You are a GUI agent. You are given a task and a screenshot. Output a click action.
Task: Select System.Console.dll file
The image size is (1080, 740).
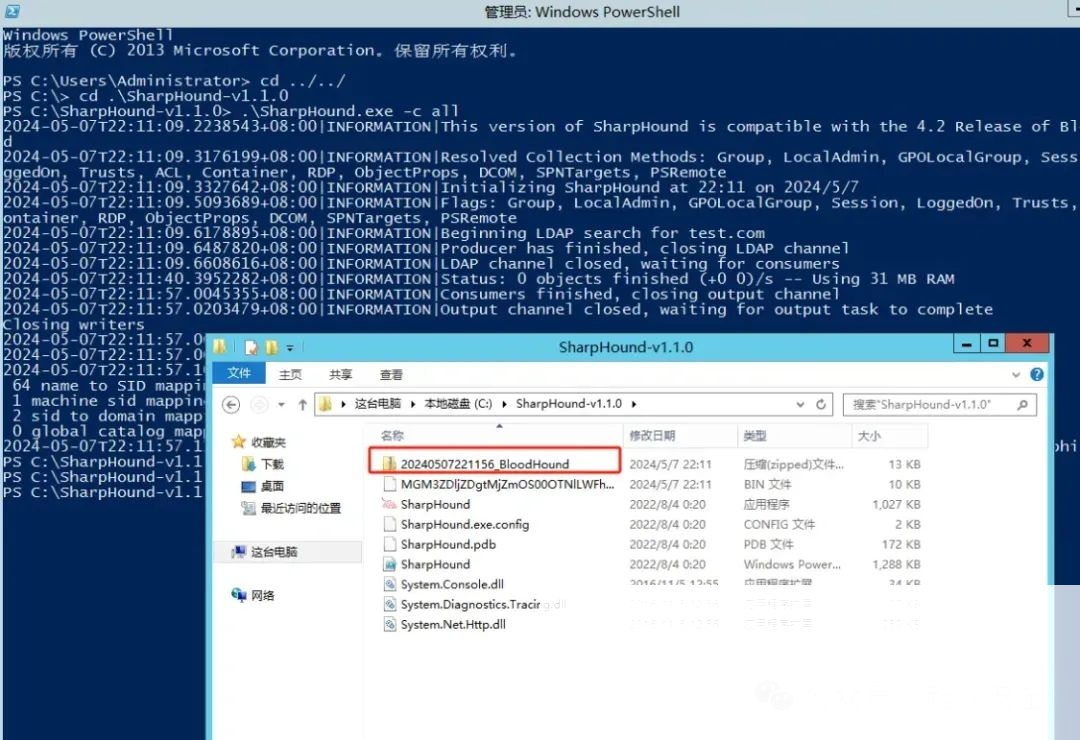[452, 584]
